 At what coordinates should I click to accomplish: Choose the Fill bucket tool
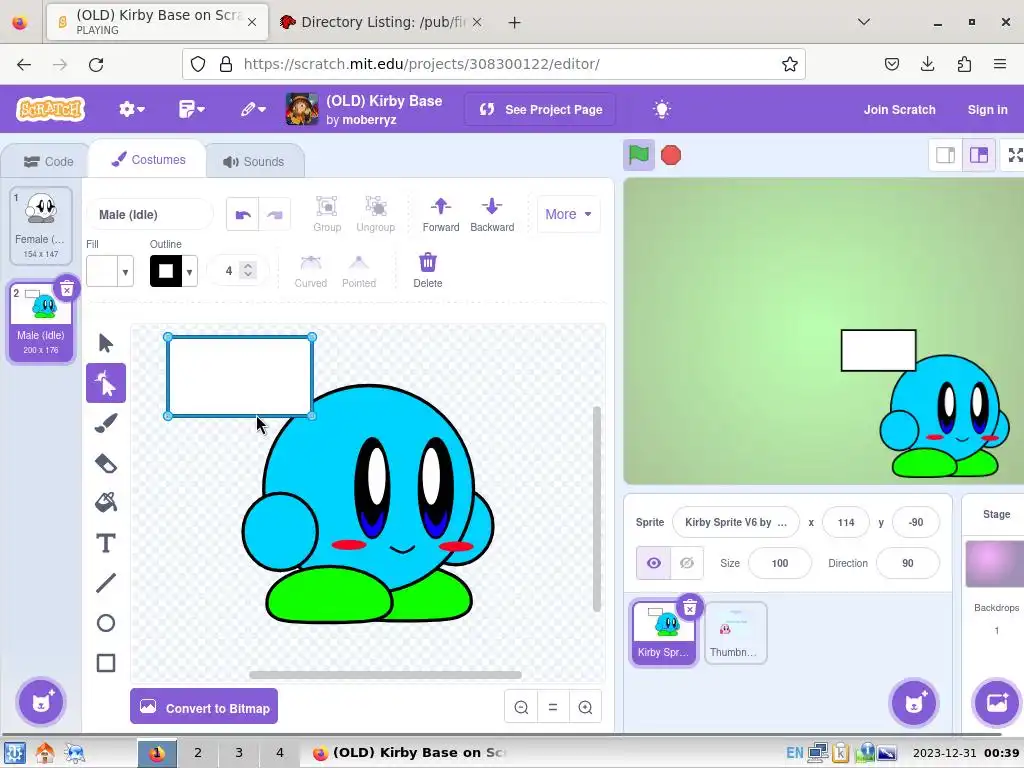[106, 503]
